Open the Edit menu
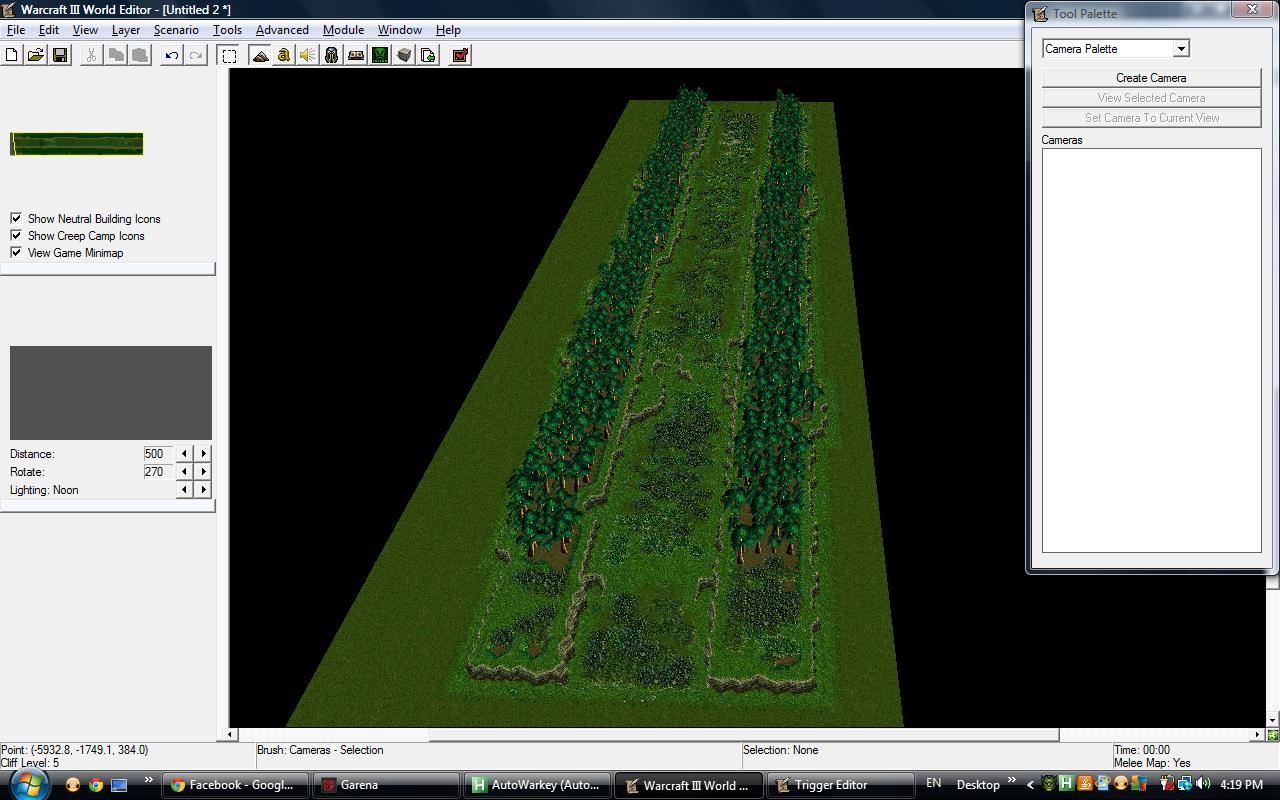Screen dimensions: 1280x800 [x=48, y=30]
